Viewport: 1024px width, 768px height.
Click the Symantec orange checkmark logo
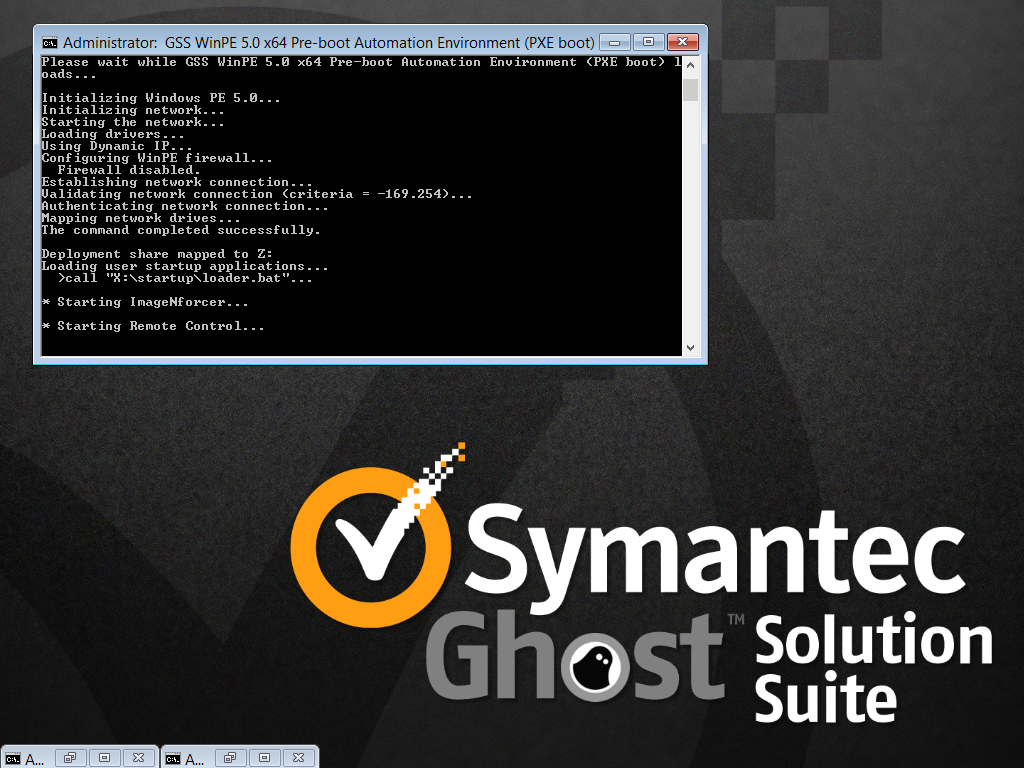(x=373, y=545)
